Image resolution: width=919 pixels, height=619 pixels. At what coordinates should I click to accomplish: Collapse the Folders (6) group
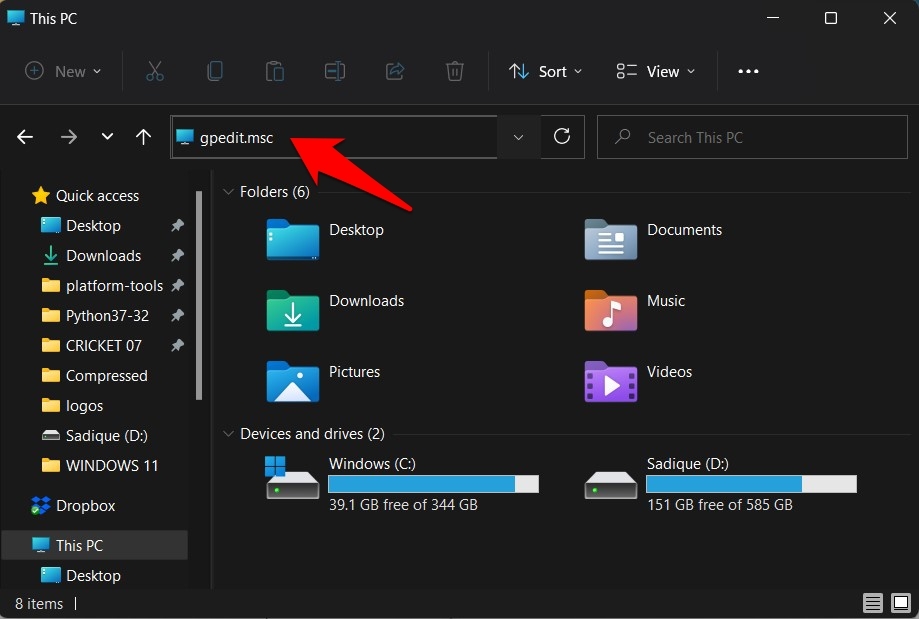[228, 192]
